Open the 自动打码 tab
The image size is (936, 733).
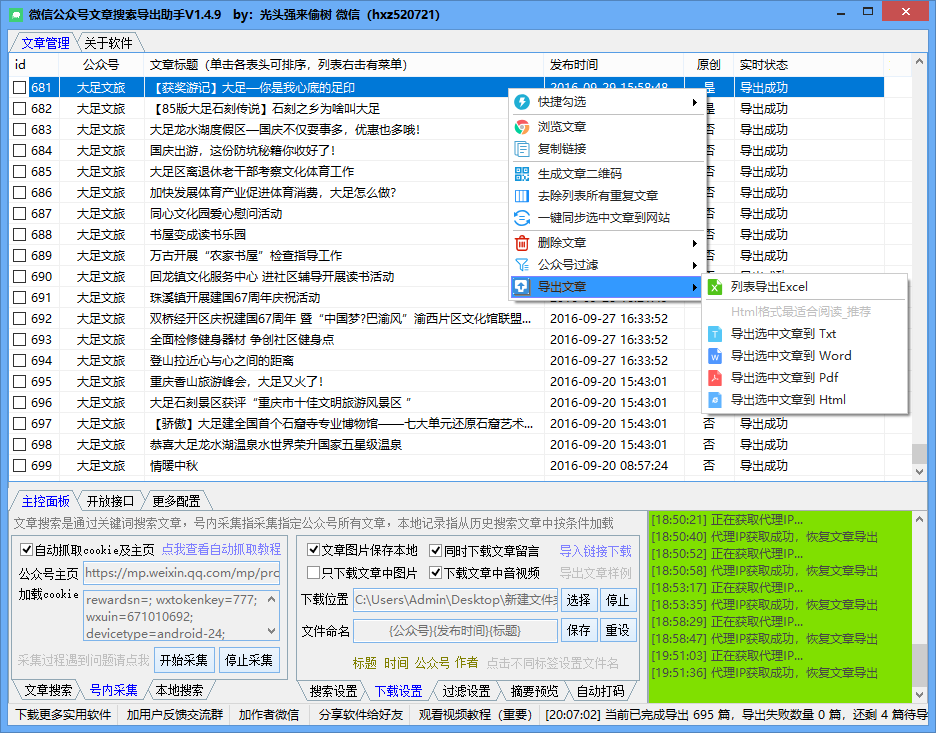tap(601, 691)
